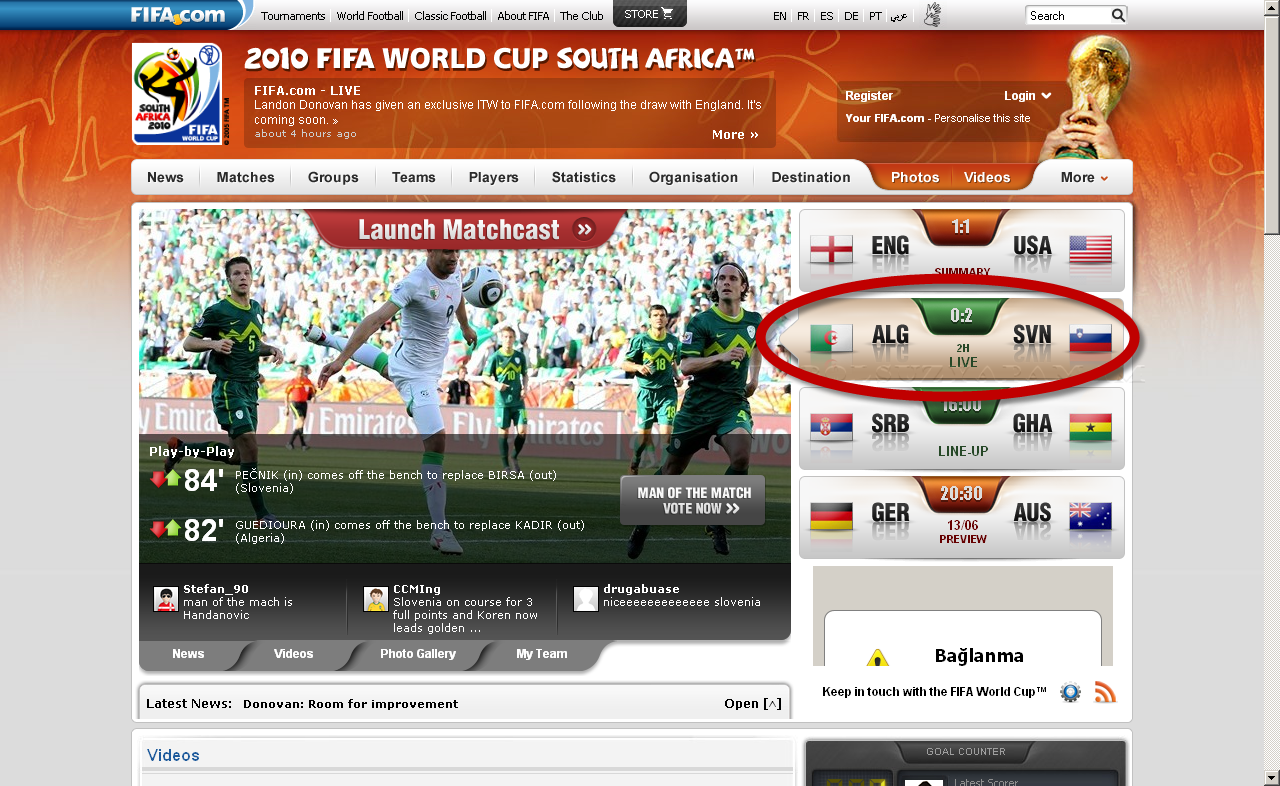The image size is (1280, 786).
Task: Click the Algeria flag icon
Action: click(x=831, y=338)
